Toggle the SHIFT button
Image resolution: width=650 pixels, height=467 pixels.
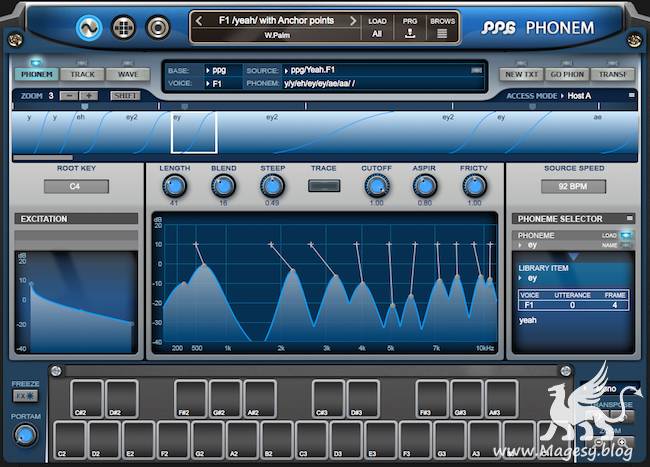click(x=125, y=96)
